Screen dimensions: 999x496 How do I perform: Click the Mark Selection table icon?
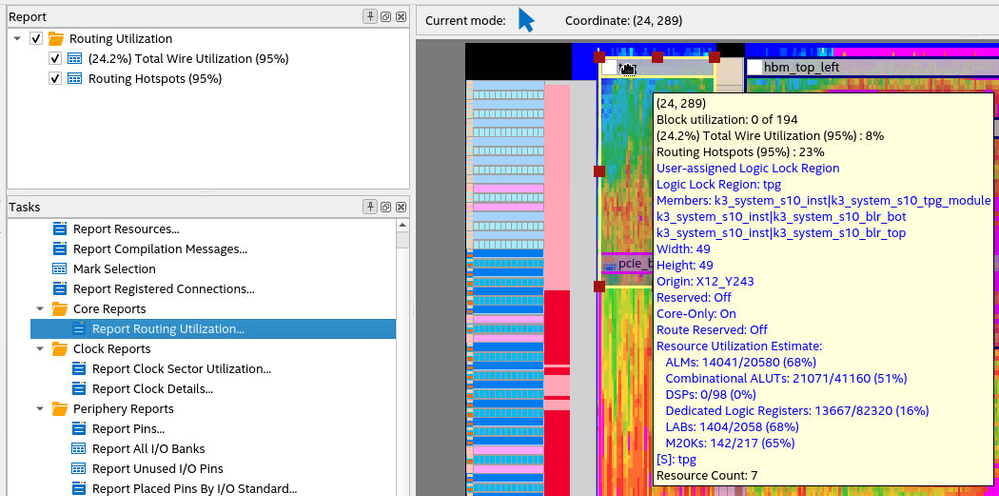60,269
